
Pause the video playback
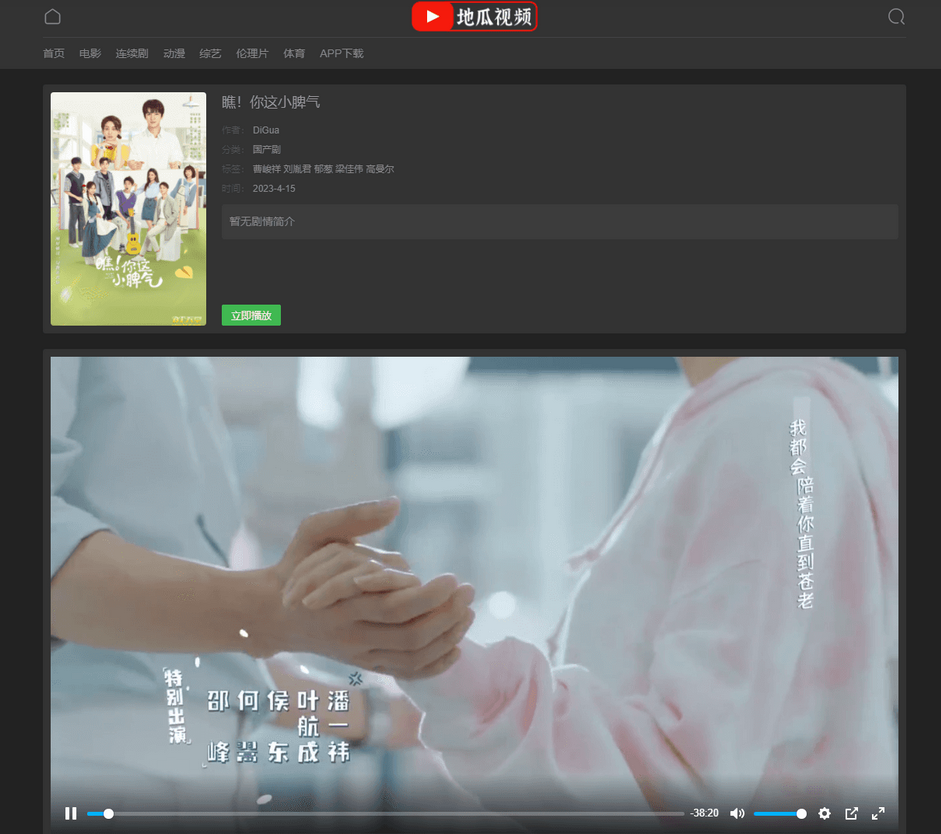pyautogui.click(x=71, y=813)
